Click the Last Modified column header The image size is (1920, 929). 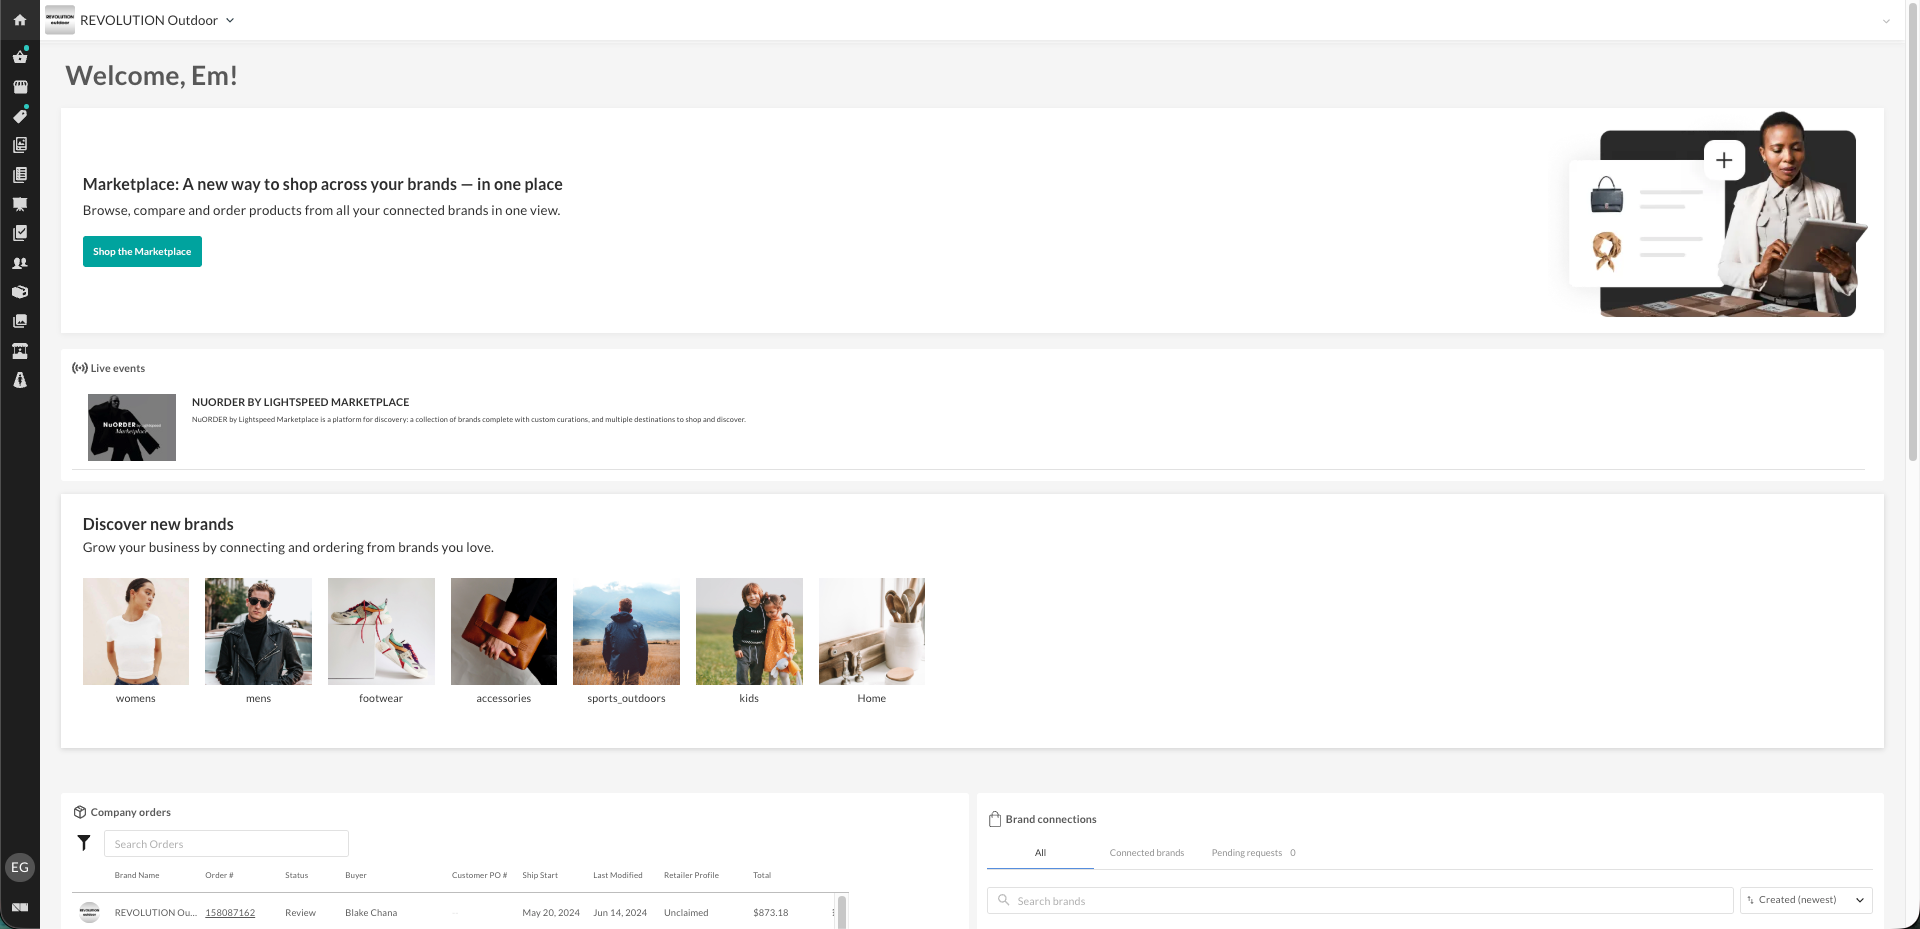click(x=618, y=875)
